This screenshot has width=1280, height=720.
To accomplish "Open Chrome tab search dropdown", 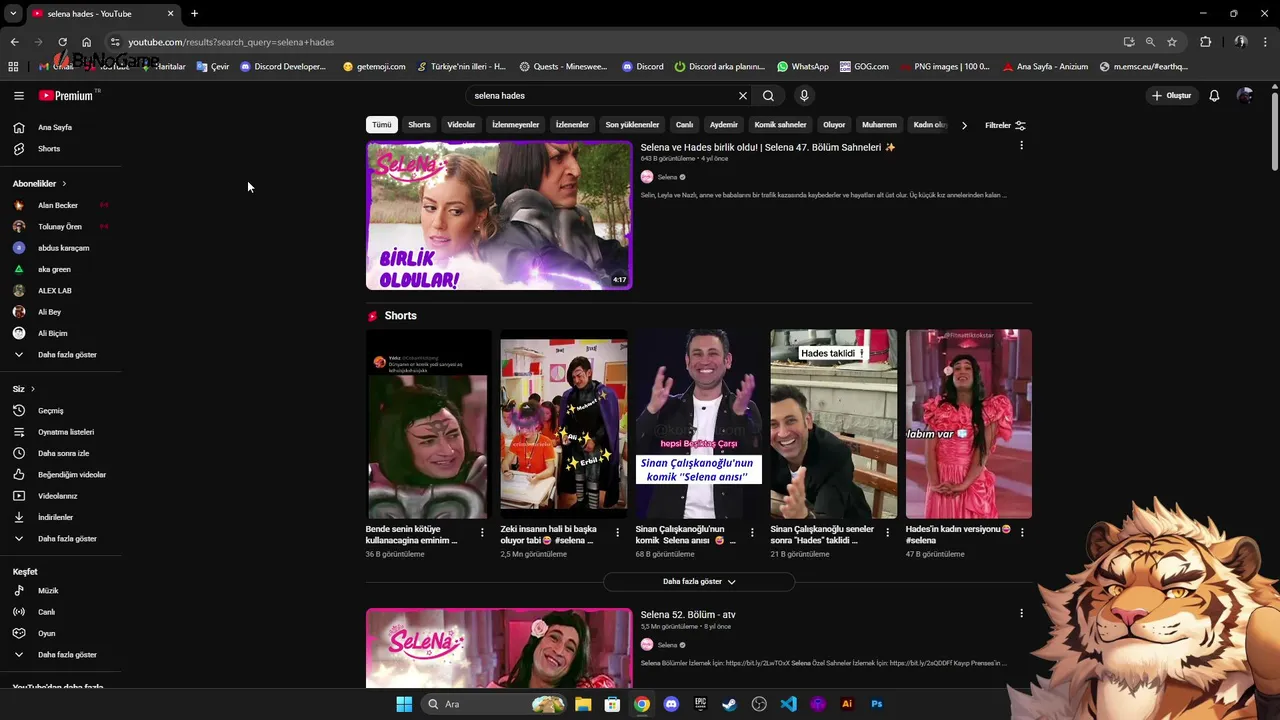I will pos(13,13).
